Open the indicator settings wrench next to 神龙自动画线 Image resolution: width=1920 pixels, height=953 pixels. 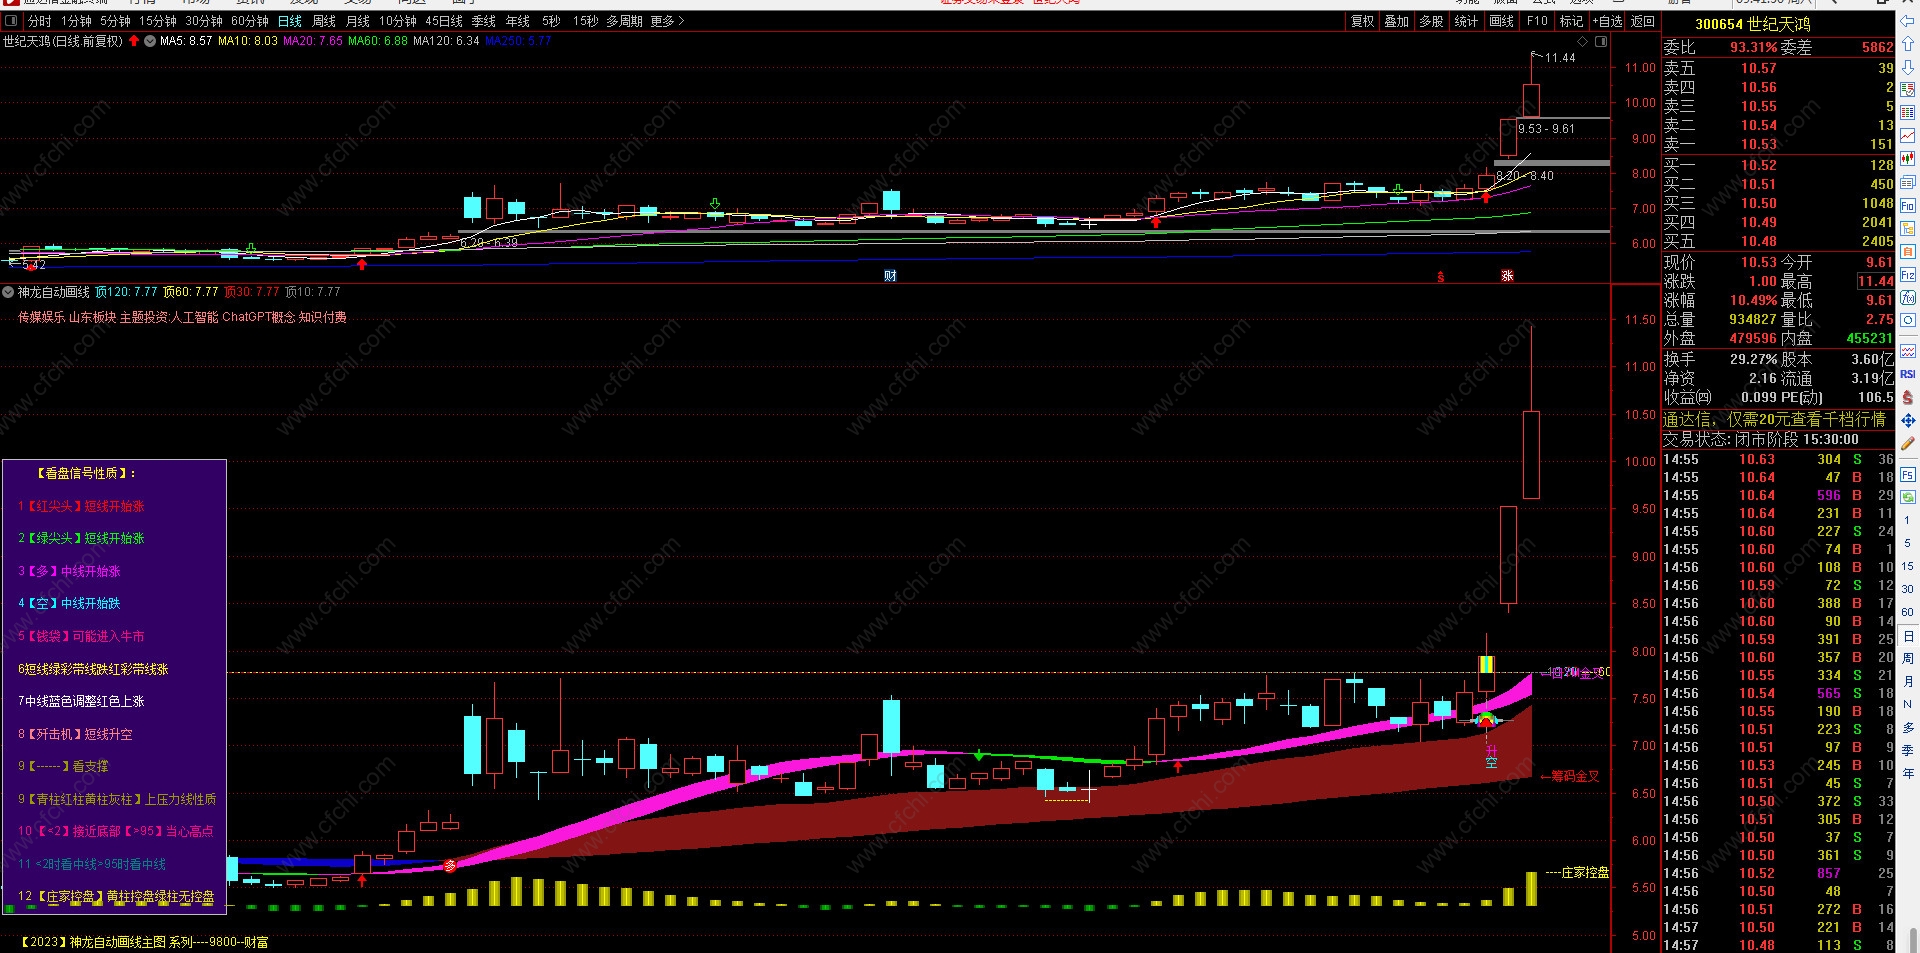tap(9, 292)
